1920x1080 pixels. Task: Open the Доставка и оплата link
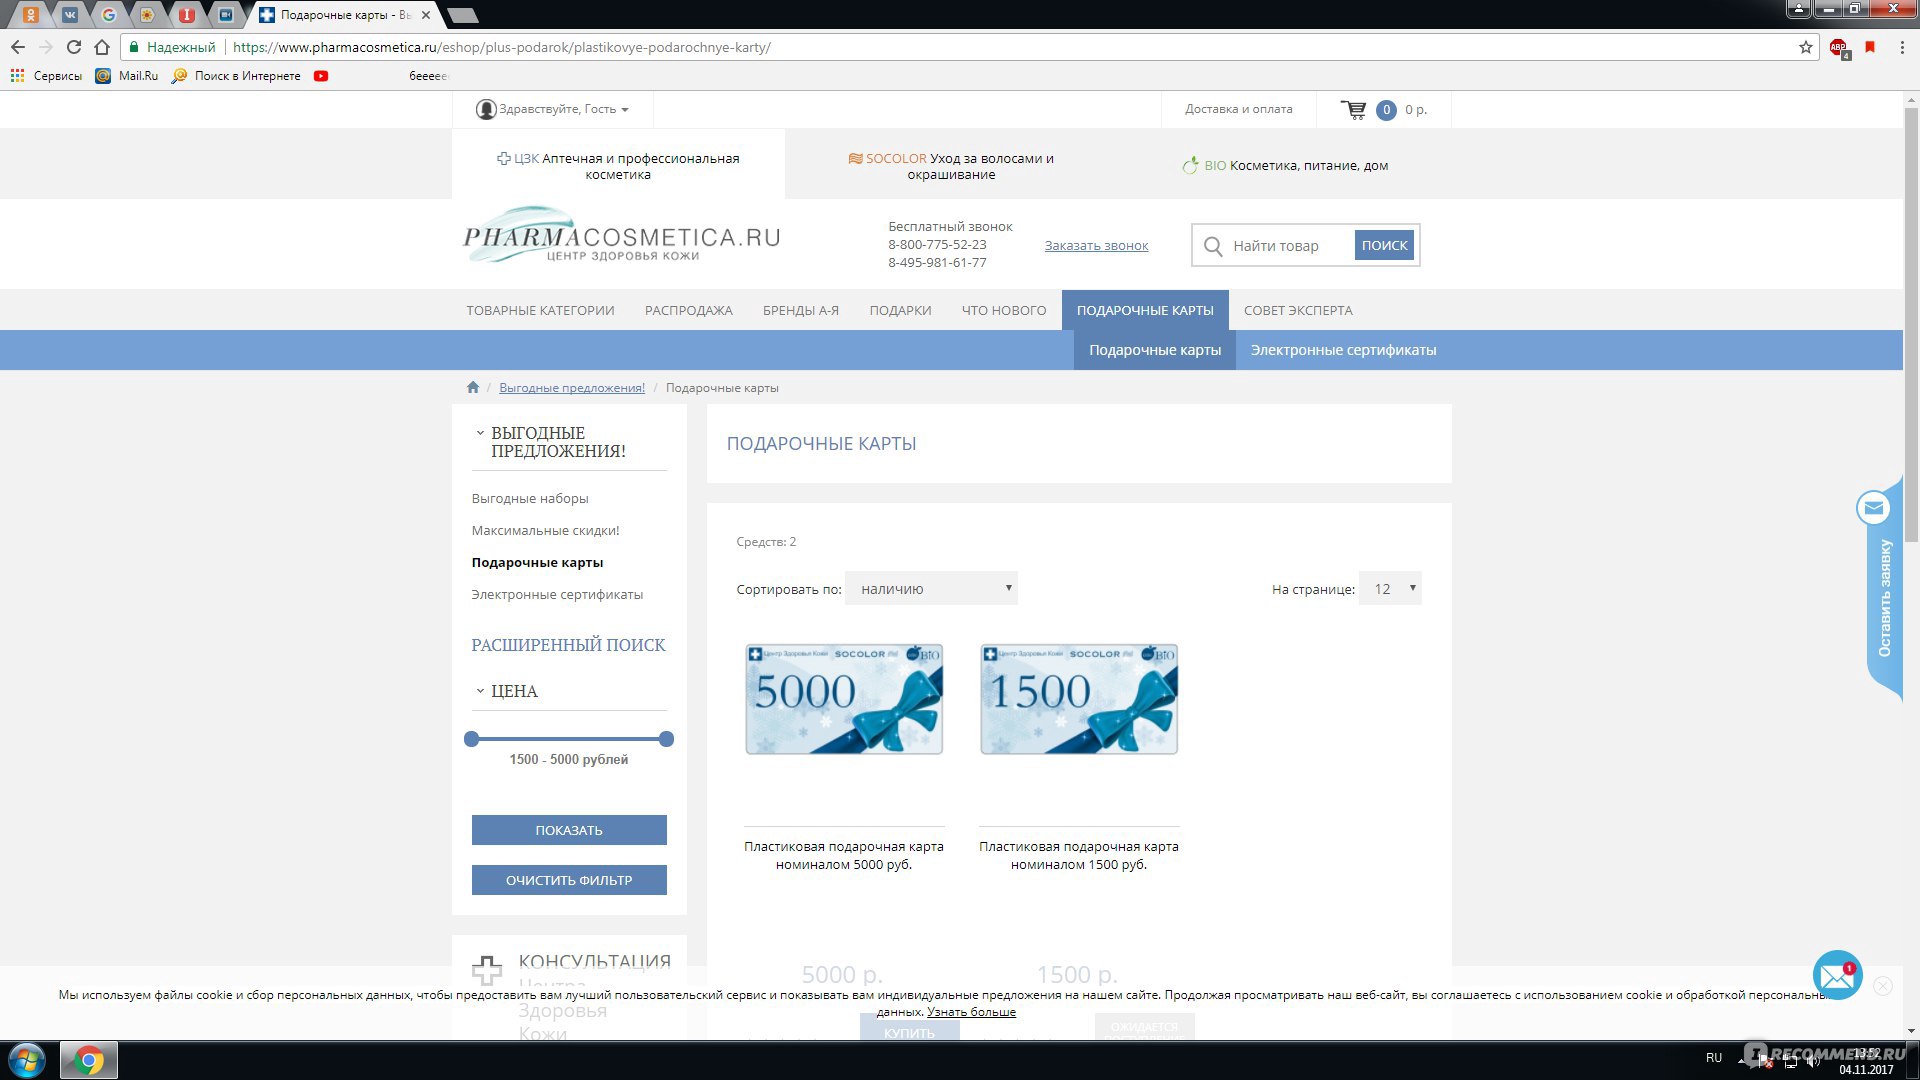coord(1238,109)
